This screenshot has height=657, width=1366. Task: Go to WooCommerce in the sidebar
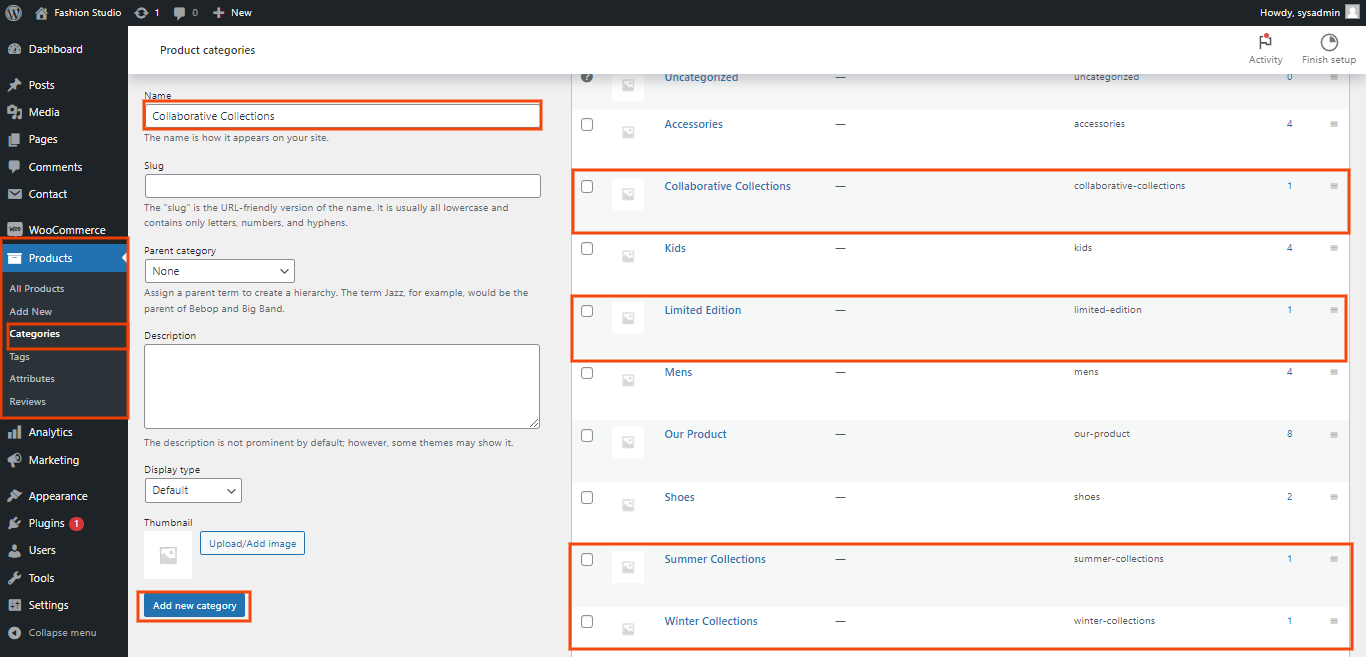click(66, 230)
